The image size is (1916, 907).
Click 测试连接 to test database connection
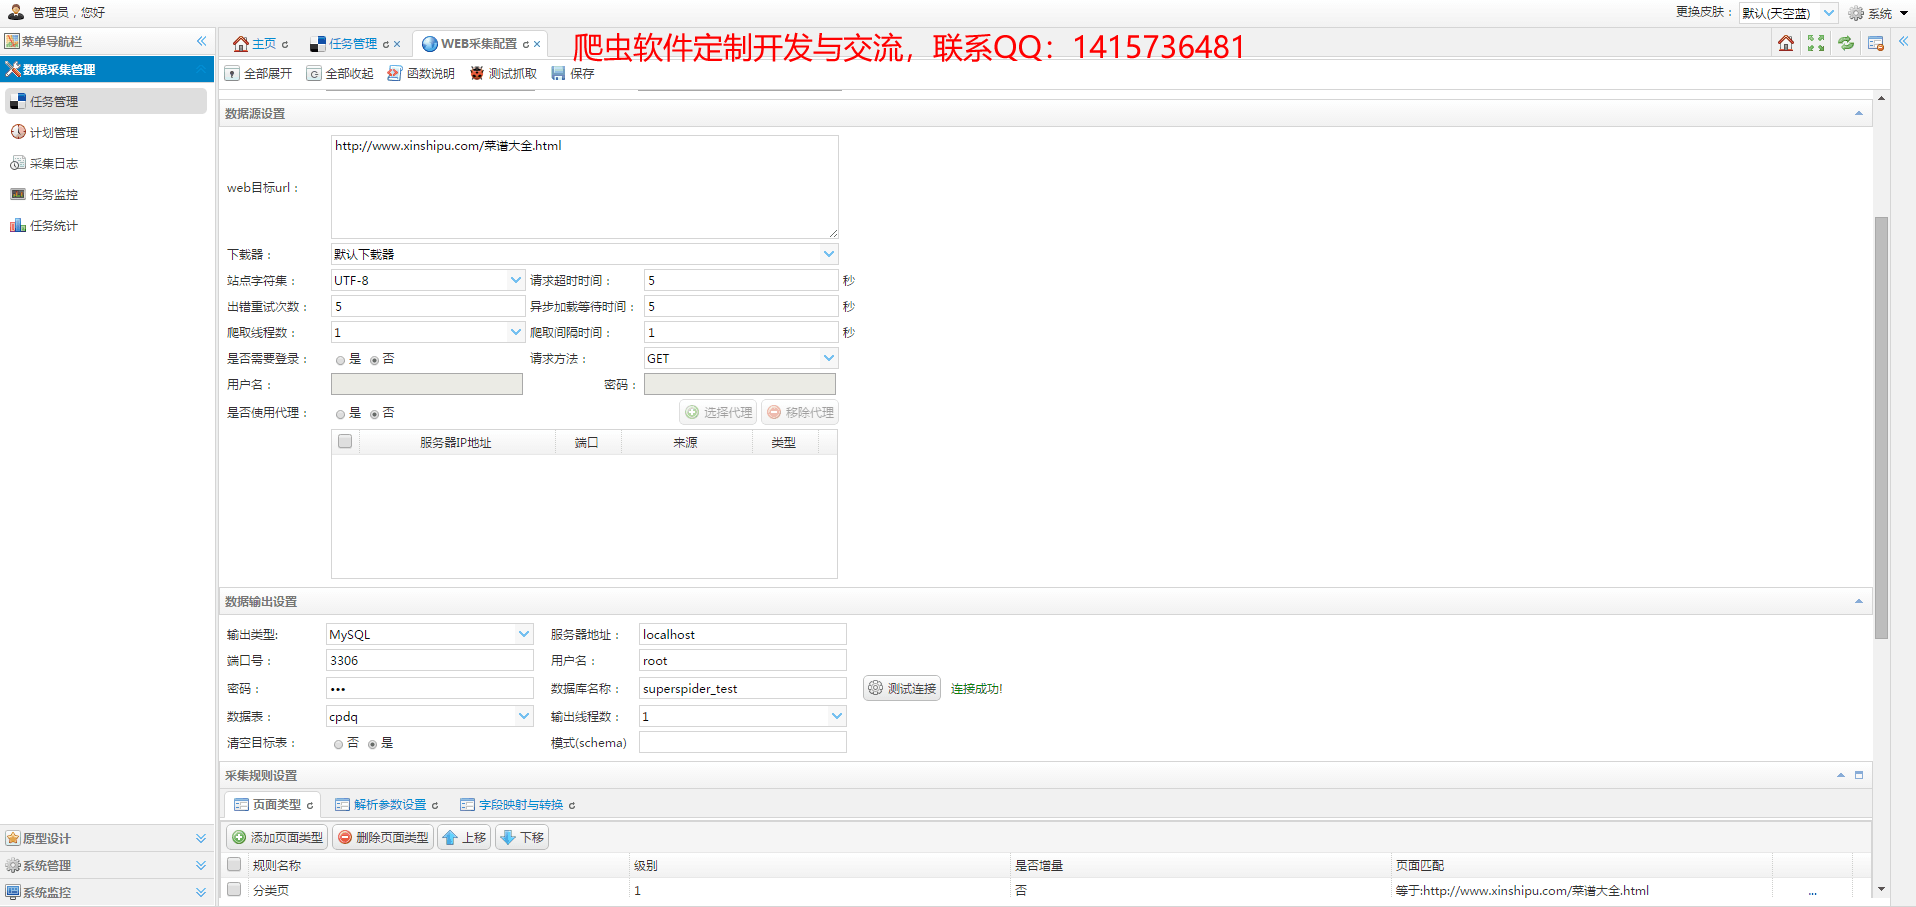point(901,688)
